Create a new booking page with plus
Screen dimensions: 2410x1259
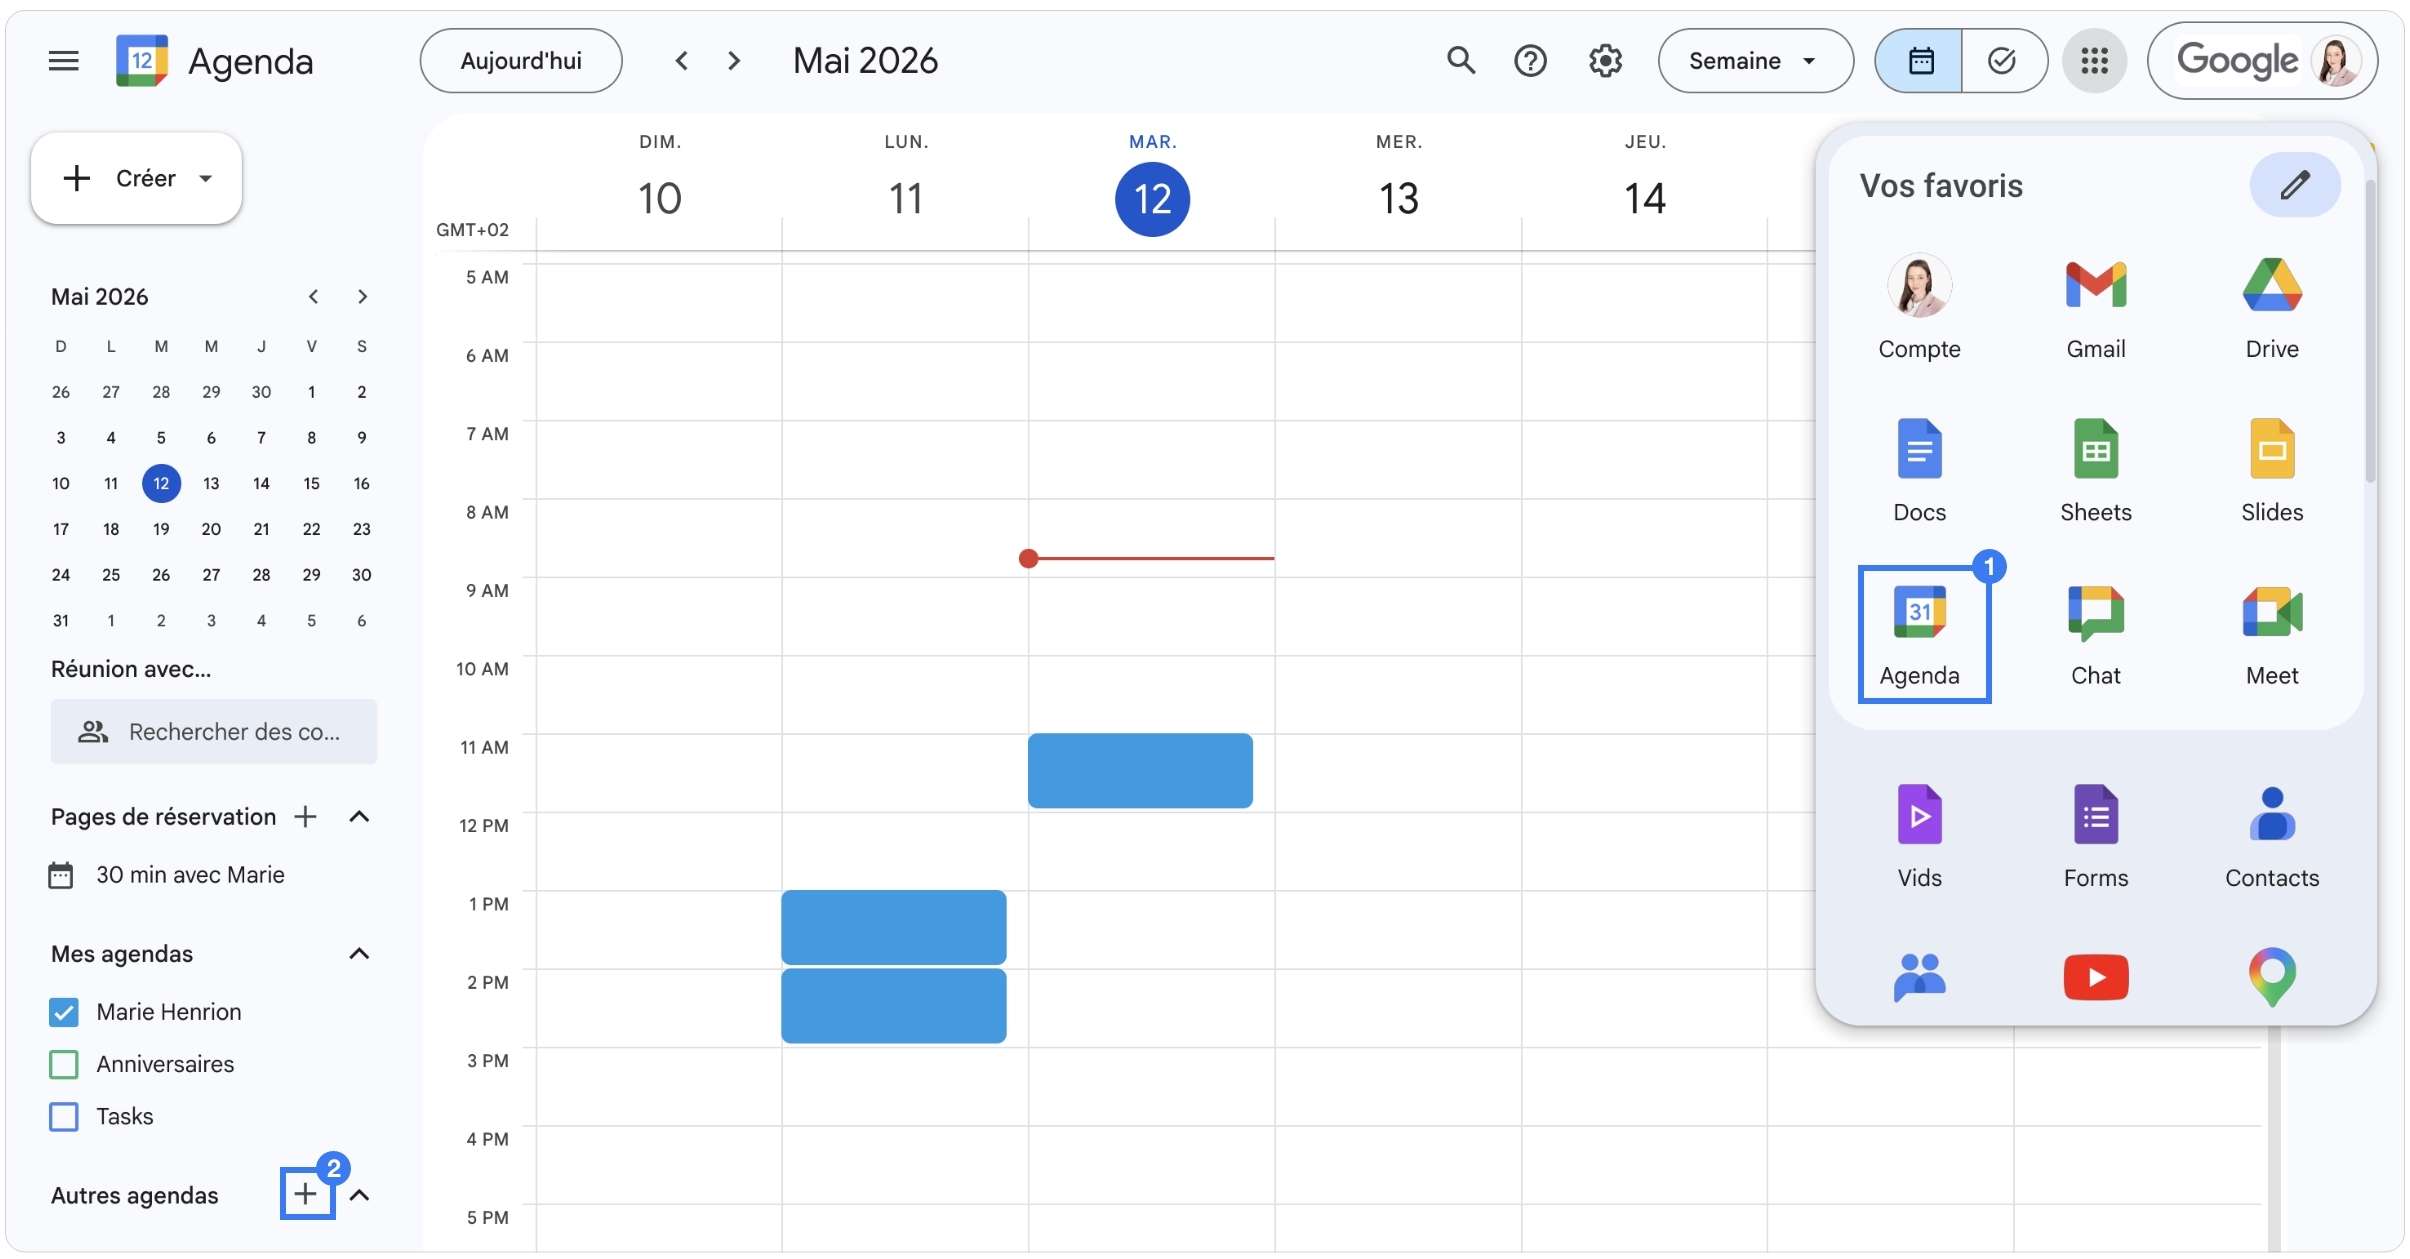[305, 817]
